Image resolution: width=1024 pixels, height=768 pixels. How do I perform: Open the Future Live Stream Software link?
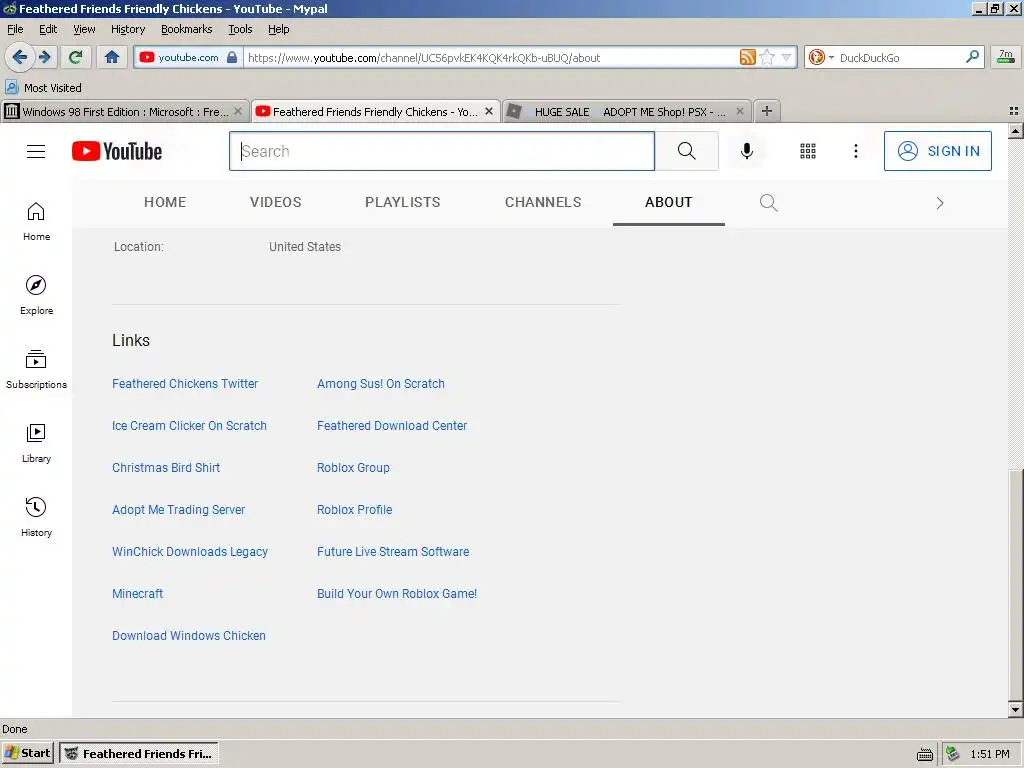tap(393, 552)
